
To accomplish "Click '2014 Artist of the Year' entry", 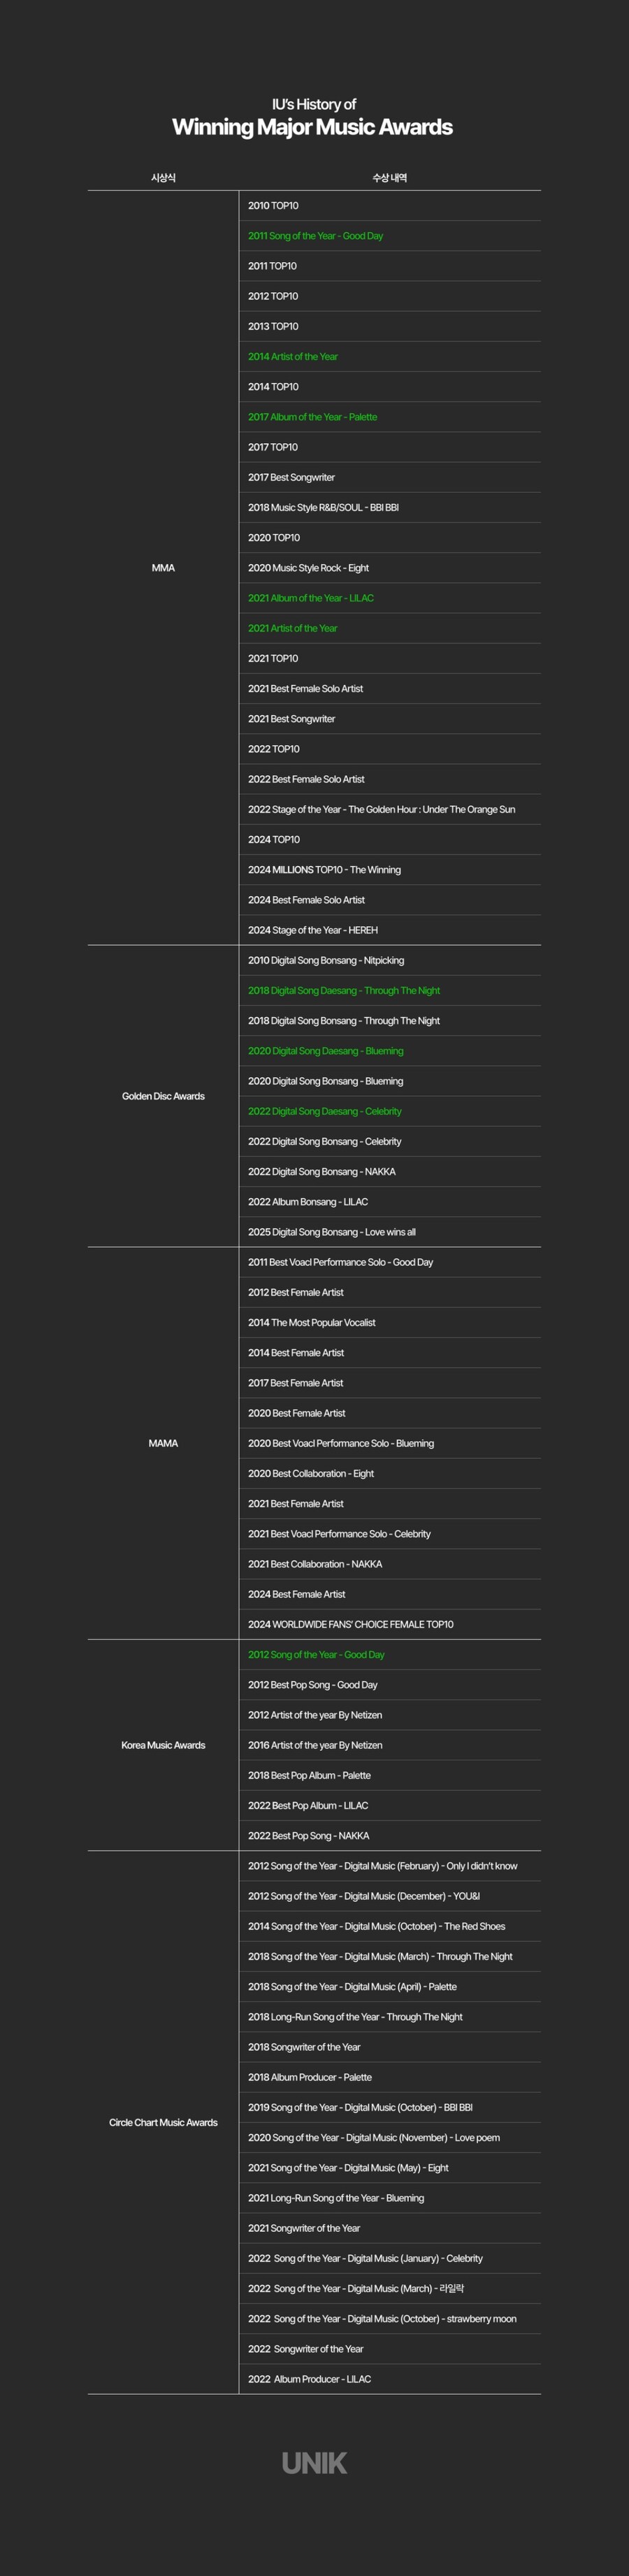I will point(293,357).
